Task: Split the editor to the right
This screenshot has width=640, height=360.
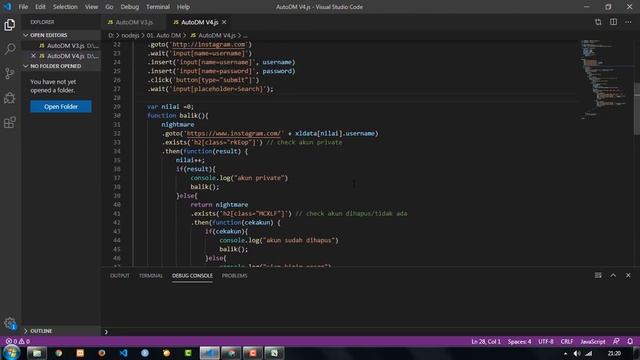Action: 613,22
